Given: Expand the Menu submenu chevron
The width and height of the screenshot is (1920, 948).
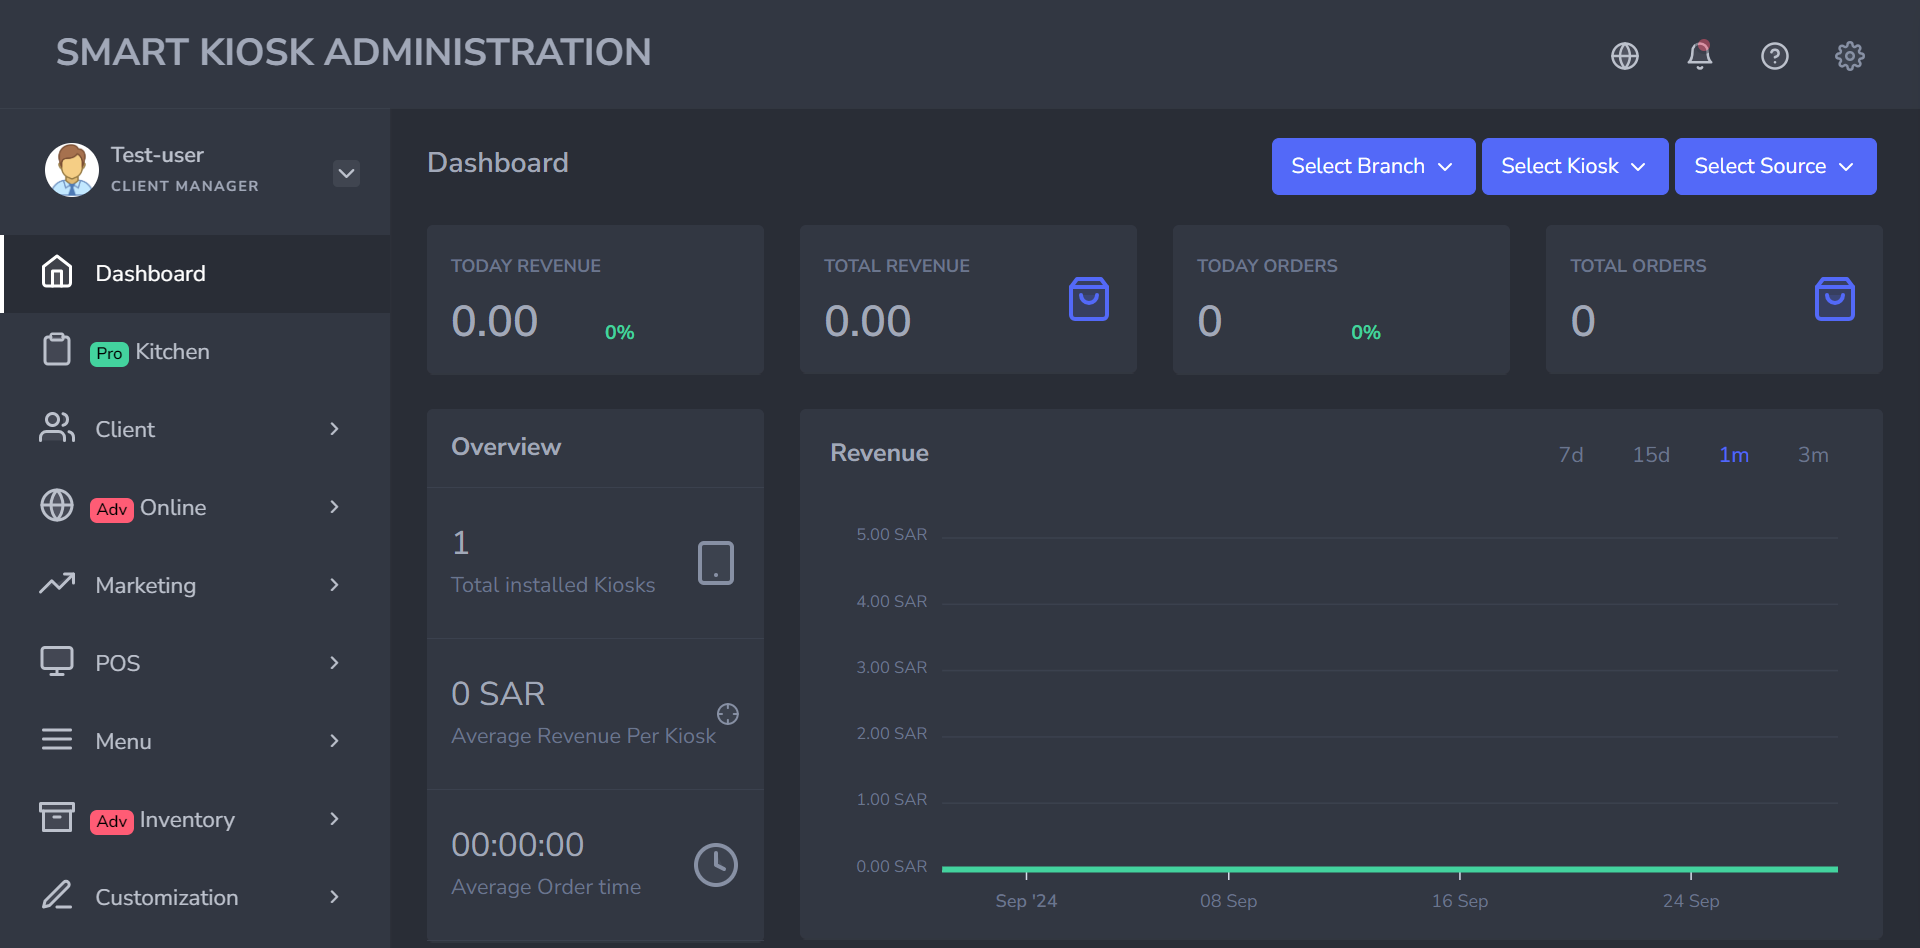Looking at the screenshot, I should click(x=335, y=741).
